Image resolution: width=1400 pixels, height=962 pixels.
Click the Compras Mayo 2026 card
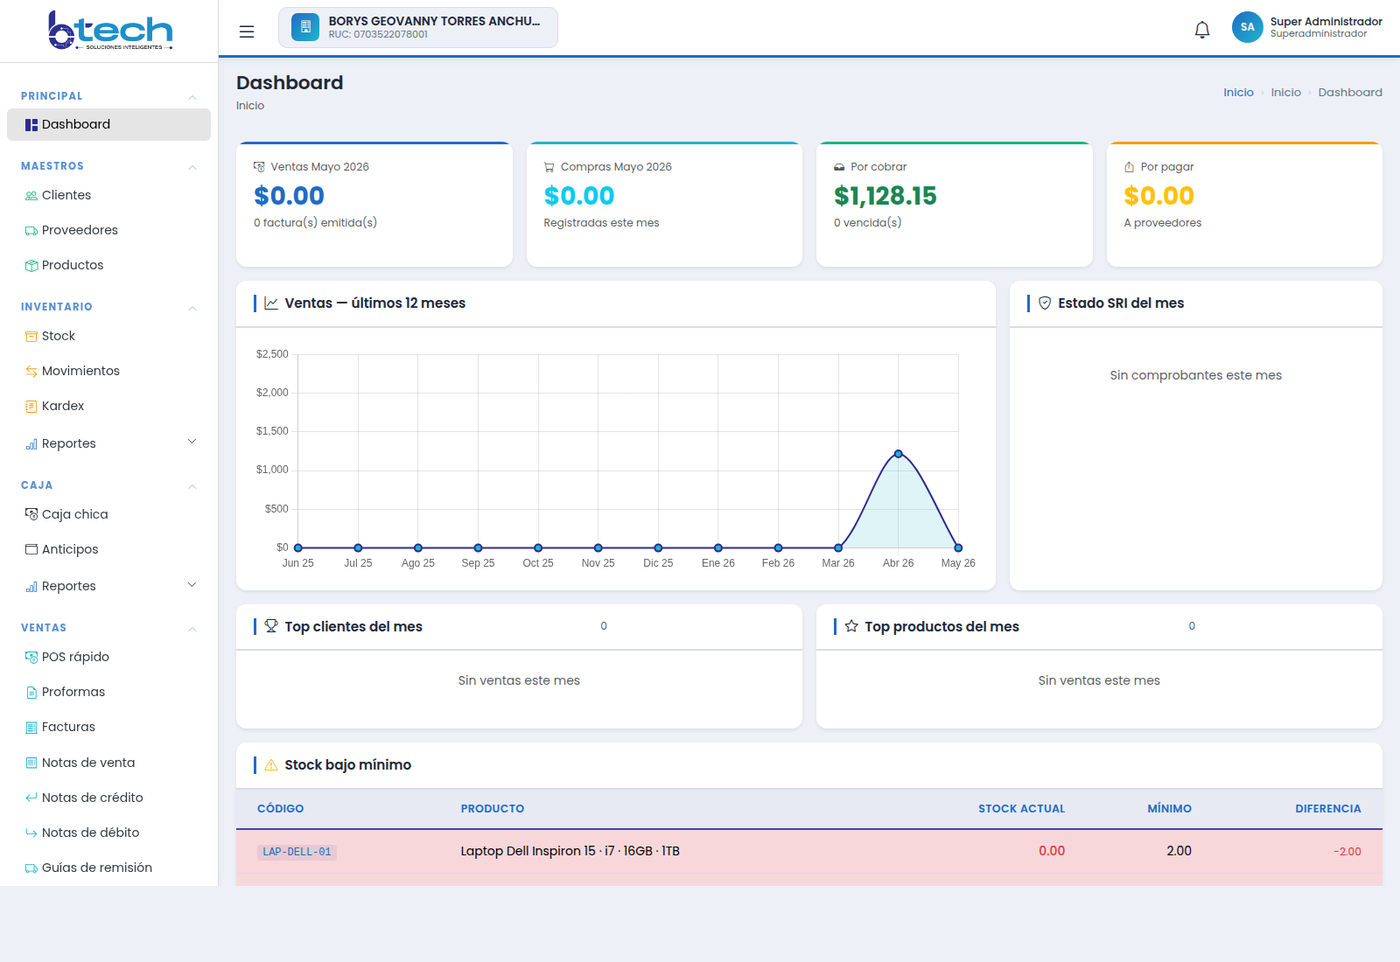point(664,205)
